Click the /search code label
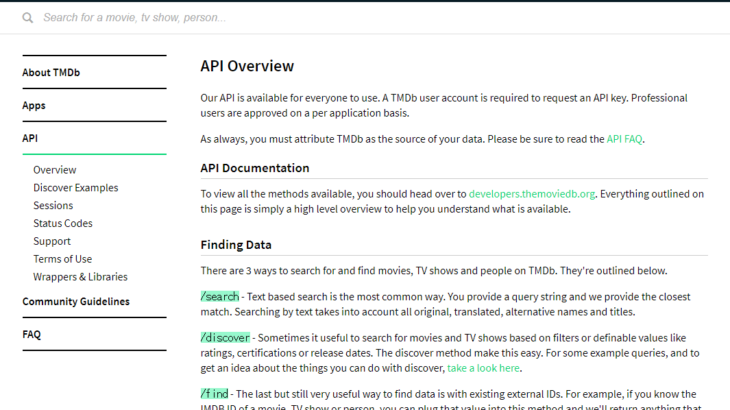Screen dimensions: 730x410 [220, 297]
